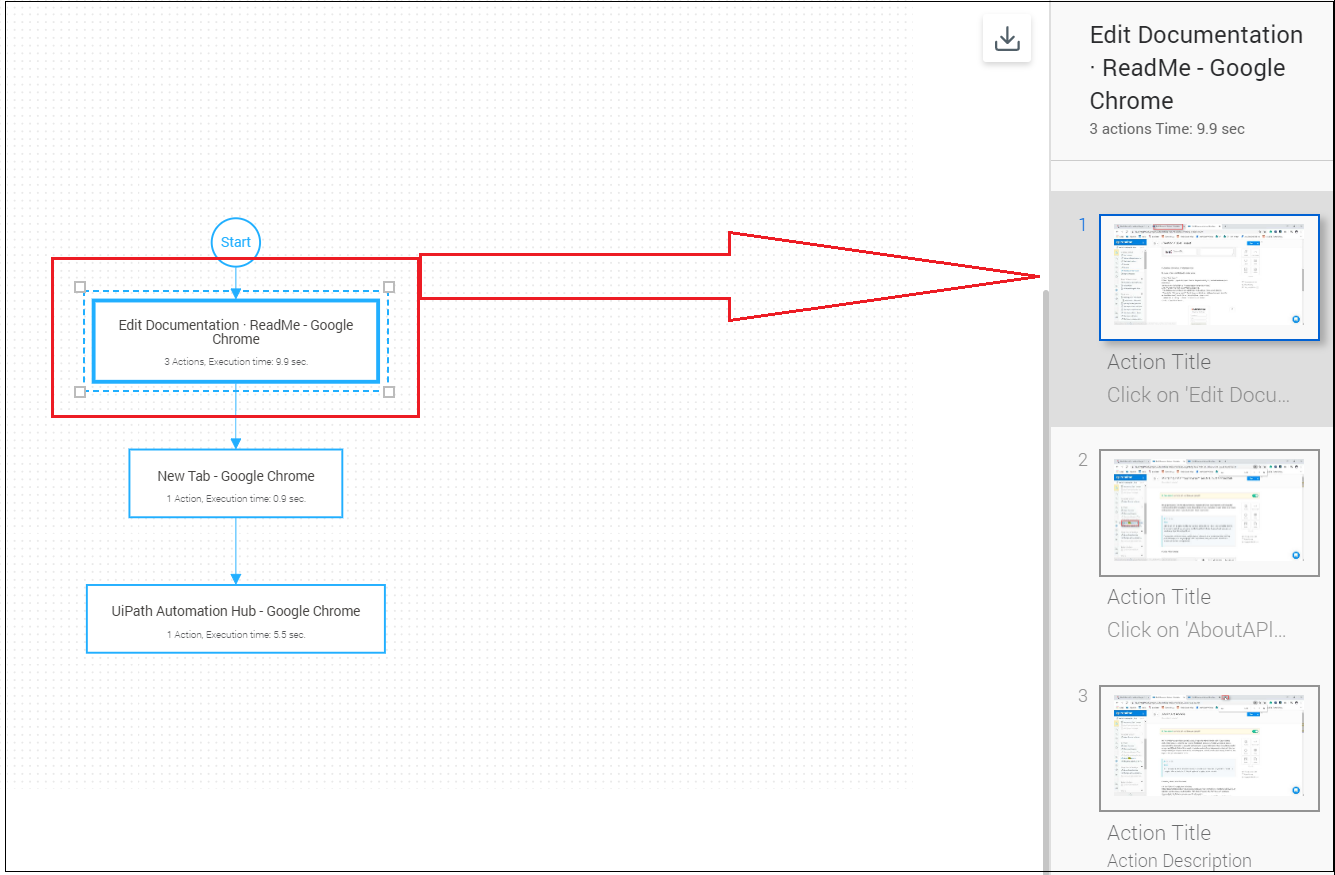
Task: Click the 'Click on Edit Docu...' description
Action: point(1198,395)
